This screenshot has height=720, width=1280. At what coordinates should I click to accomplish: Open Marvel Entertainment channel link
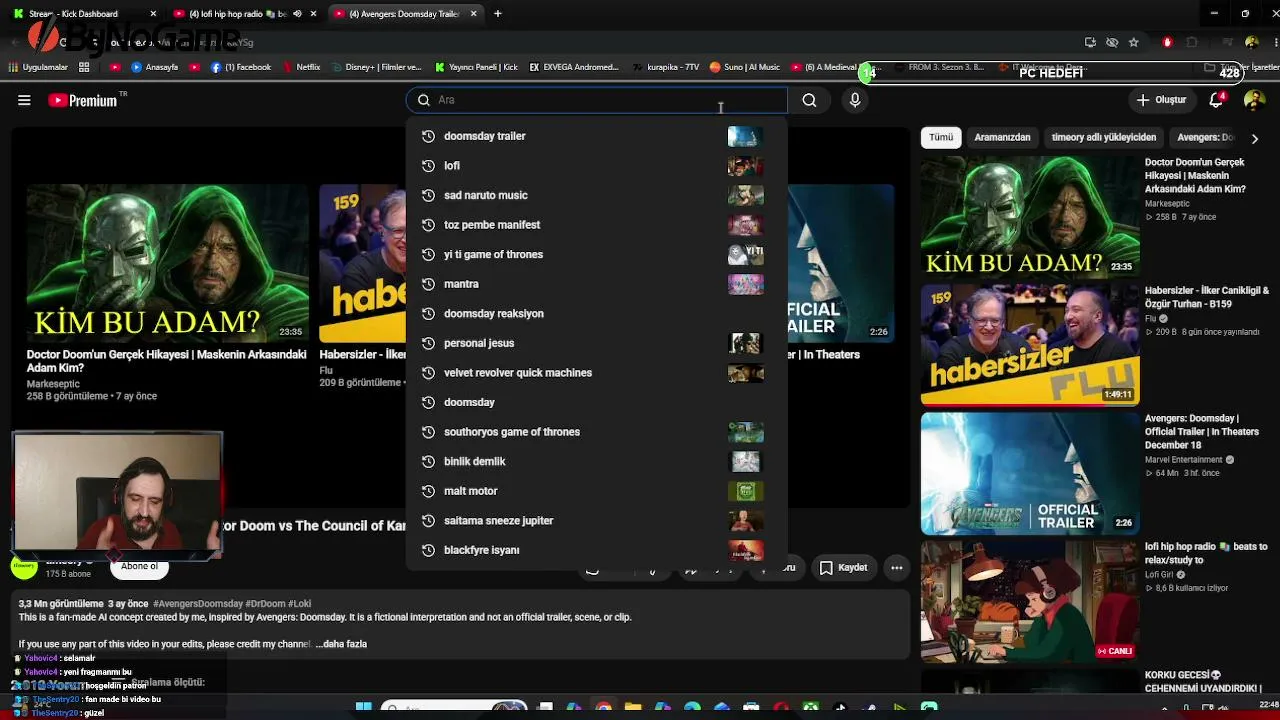(x=1184, y=460)
